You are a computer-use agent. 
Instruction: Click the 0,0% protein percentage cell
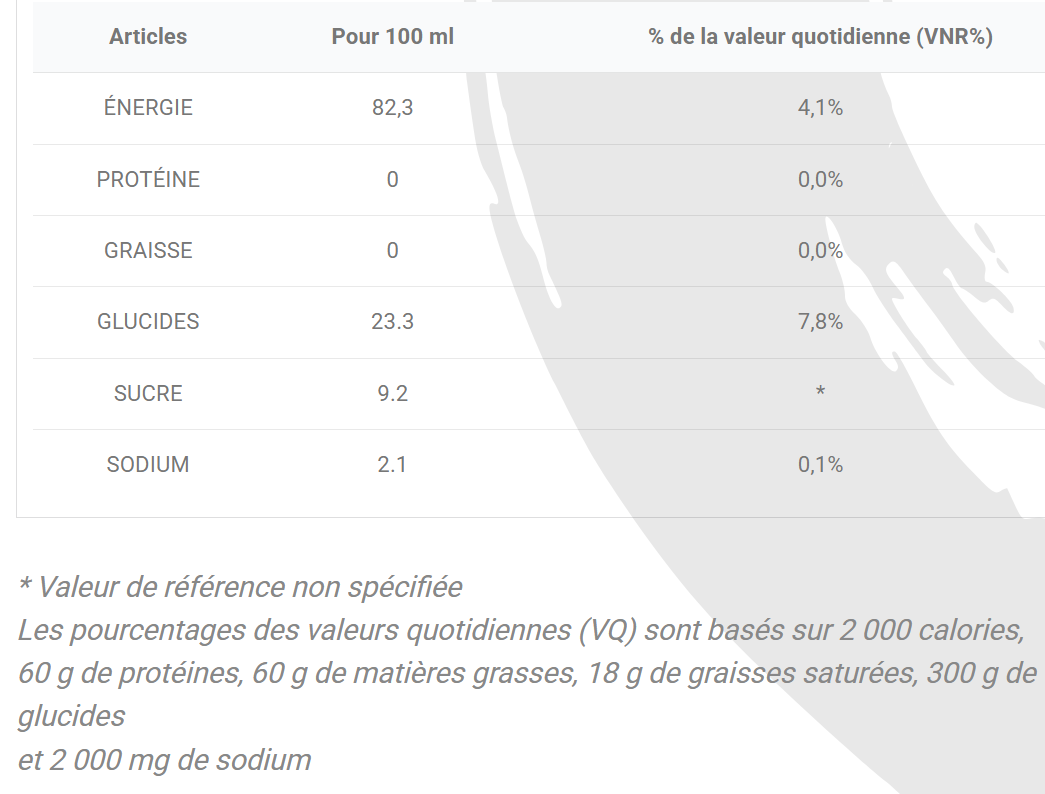click(x=820, y=179)
